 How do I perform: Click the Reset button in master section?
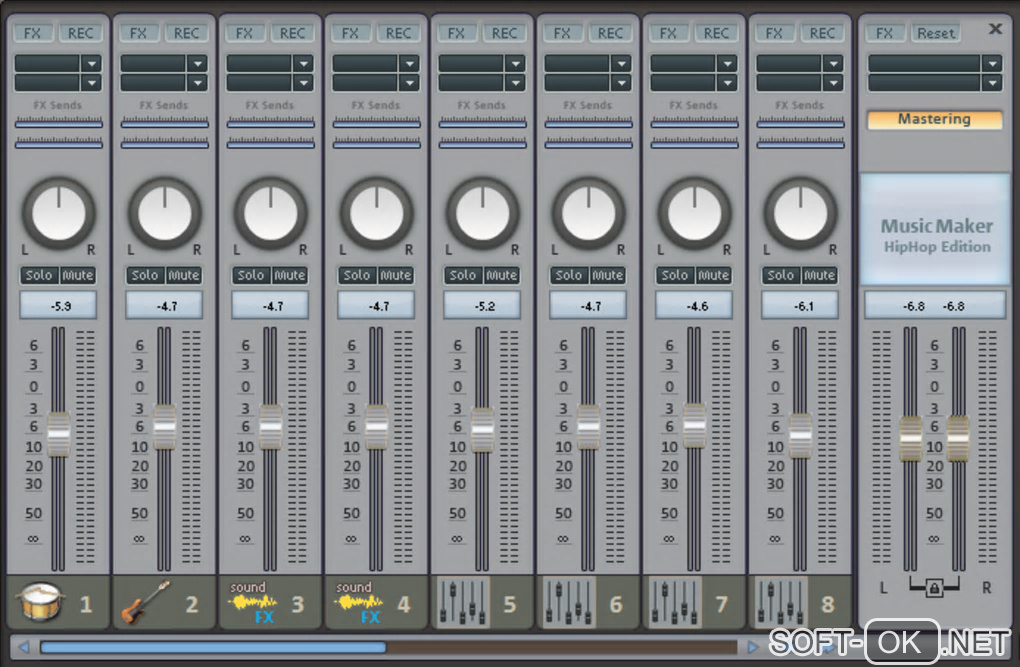coord(935,33)
